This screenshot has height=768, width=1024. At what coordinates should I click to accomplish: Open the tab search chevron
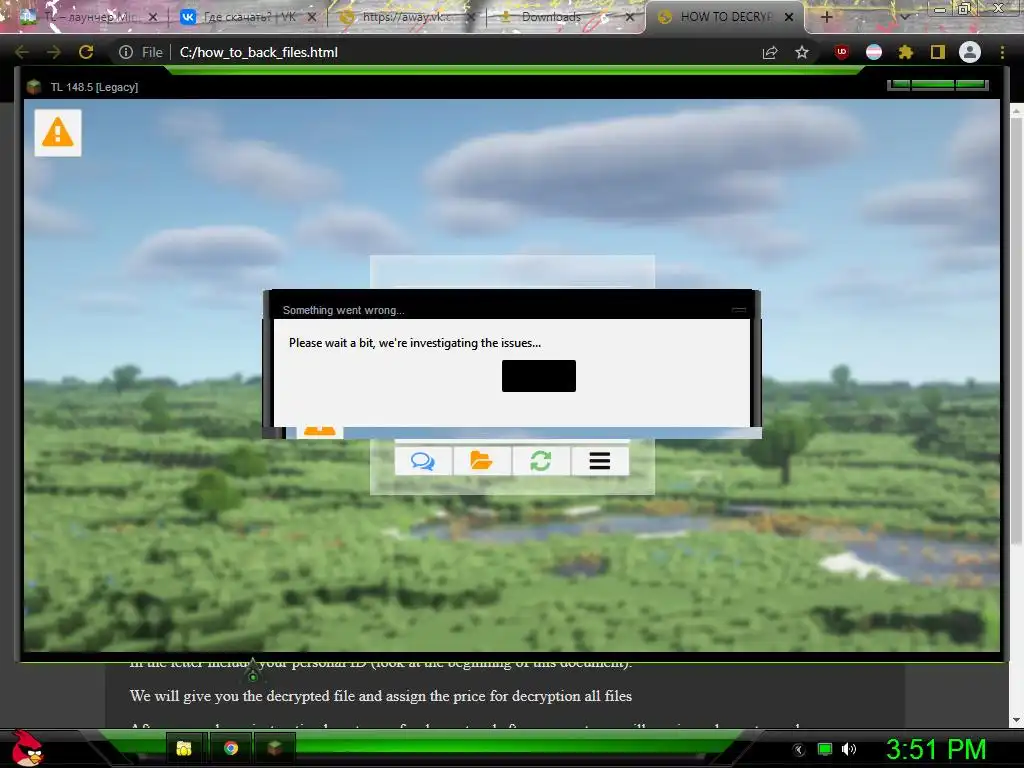[x=904, y=17]
